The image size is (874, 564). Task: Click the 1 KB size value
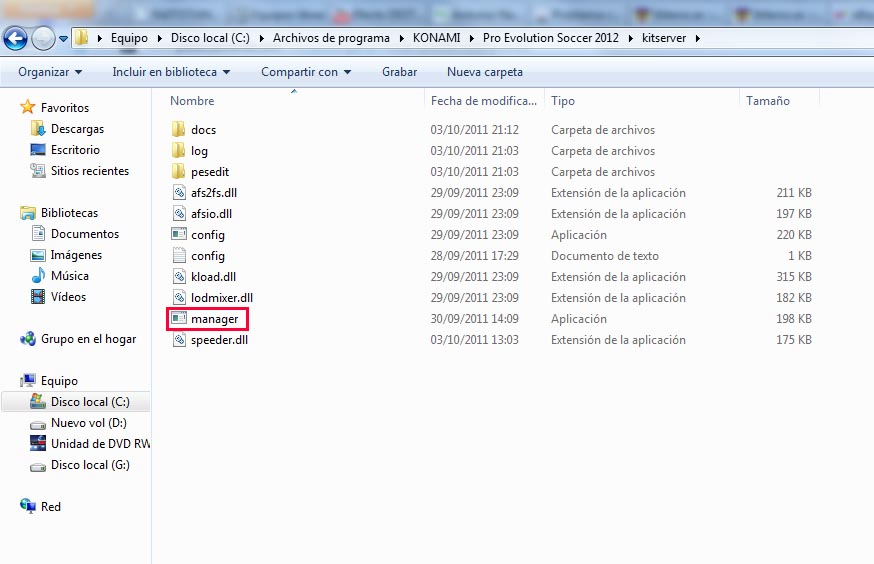(799, 256)
